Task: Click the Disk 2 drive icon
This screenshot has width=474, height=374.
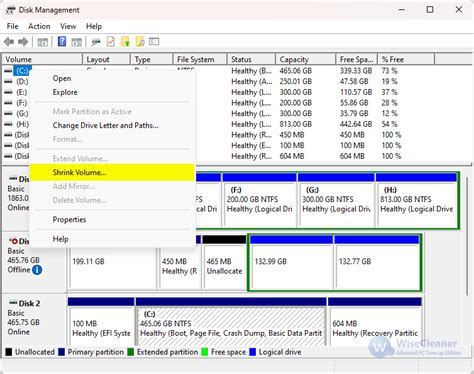Action: (x=13, y=303)
